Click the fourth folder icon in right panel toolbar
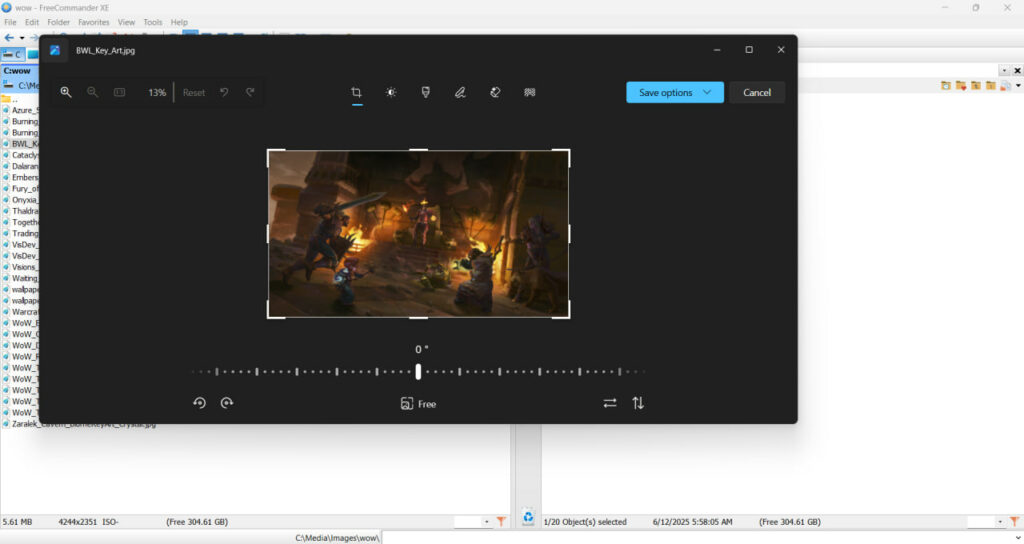The image size is (1024, 544). click(x=991, y=86)
